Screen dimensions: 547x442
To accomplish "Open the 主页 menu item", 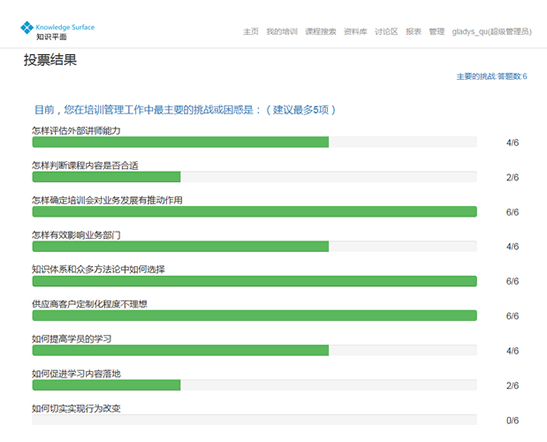I will (251, 32).
